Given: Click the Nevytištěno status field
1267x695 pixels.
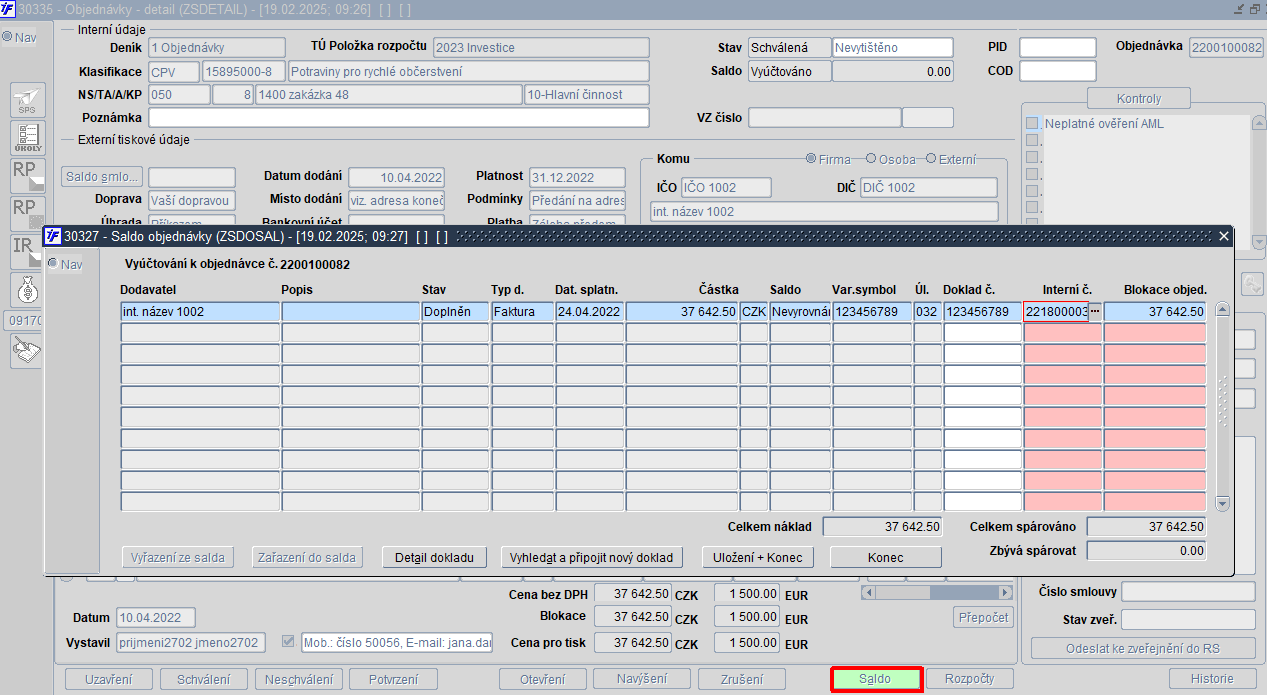Looking at the screenshot, I should [x=893, y=47].
